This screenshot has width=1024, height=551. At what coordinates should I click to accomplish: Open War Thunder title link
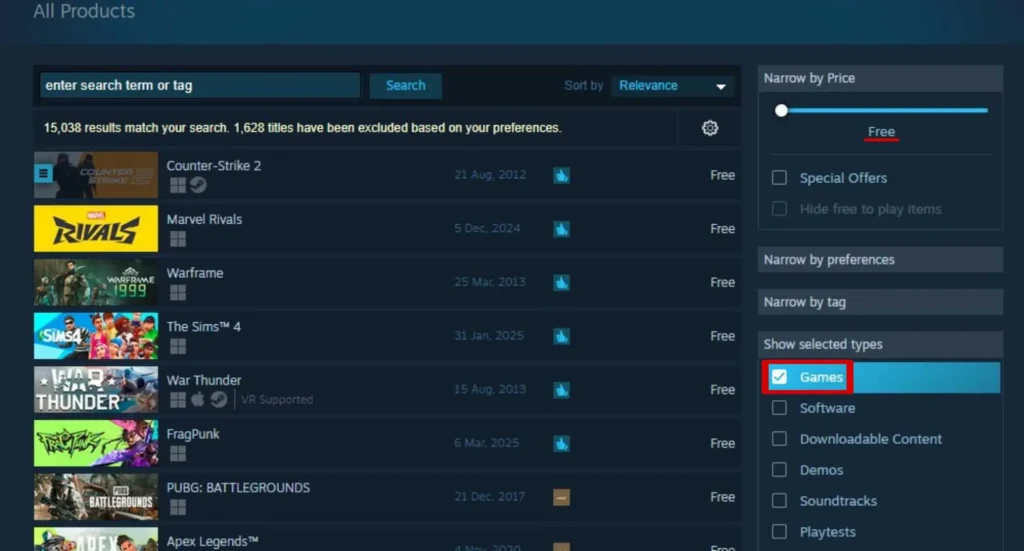click(204, 380)
